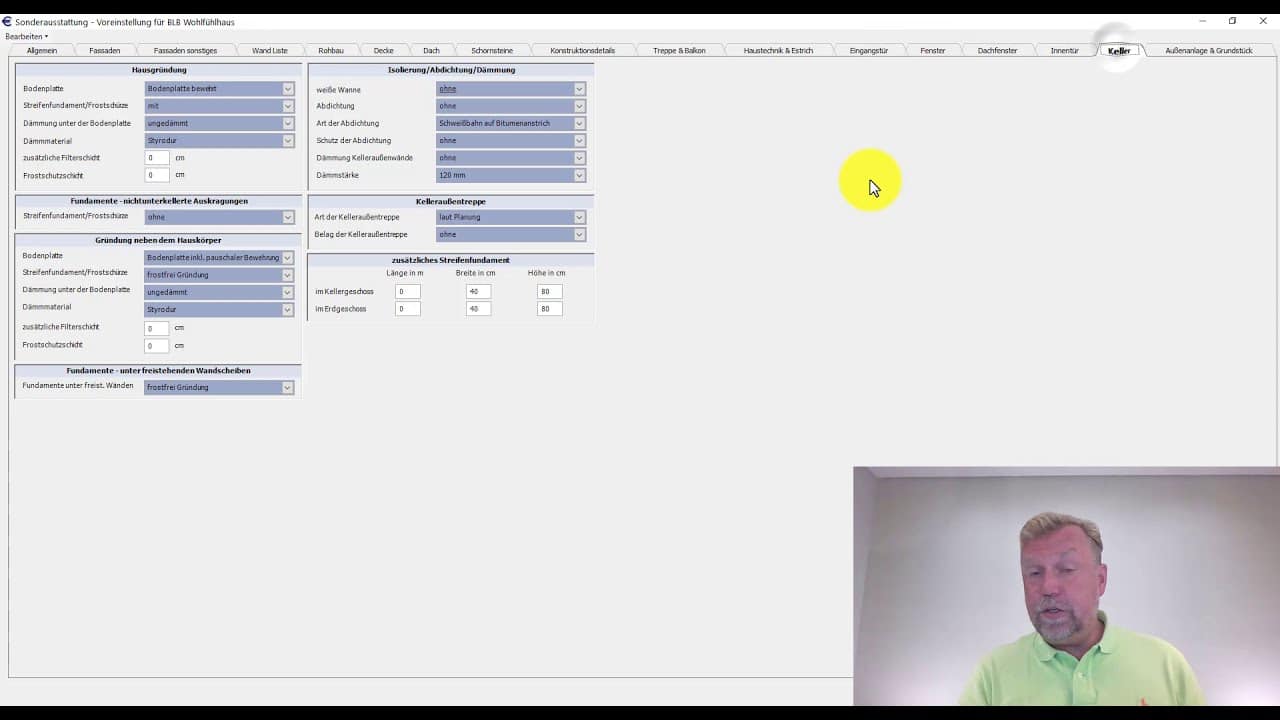The width and height of the screenshot is (1280, 720).
Task: Click Höhe field for im Erdgeschoss
Action: [x=549, y=309]
